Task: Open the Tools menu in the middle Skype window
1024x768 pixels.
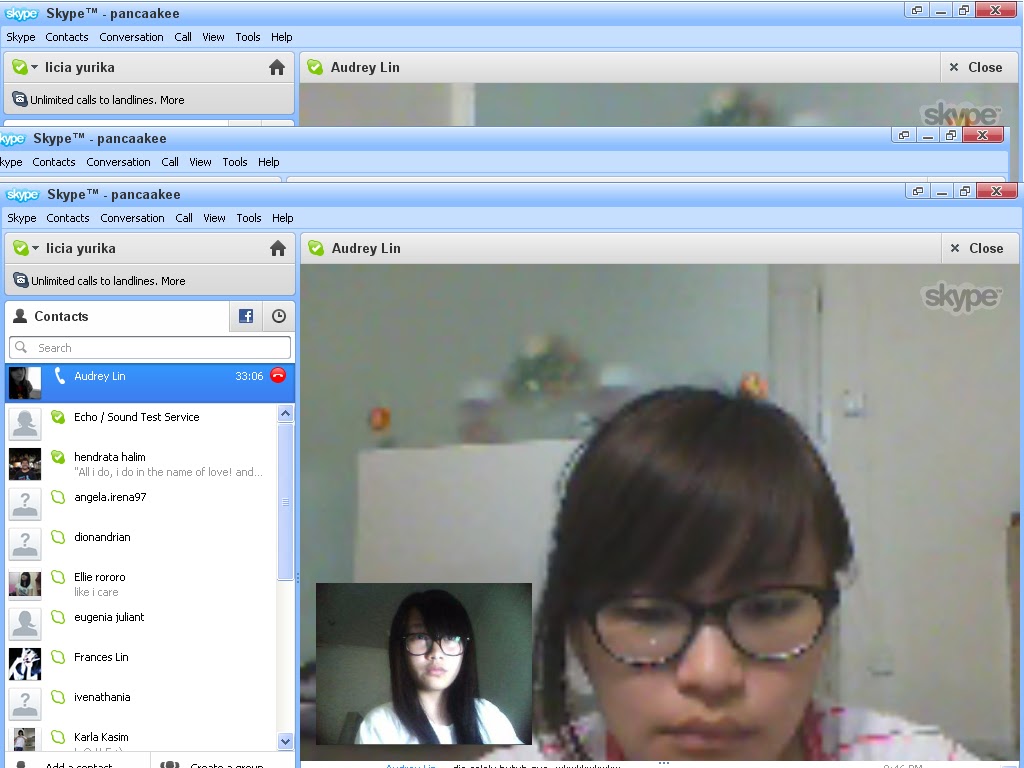Action: 235,162
